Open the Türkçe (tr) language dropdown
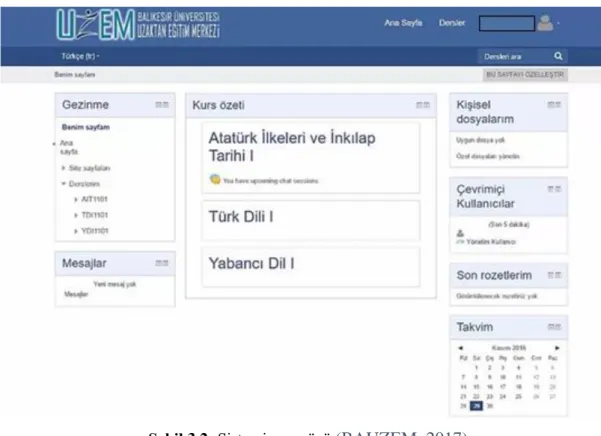The width and height of the screenshot is (601, 436). tap(80, 56)
